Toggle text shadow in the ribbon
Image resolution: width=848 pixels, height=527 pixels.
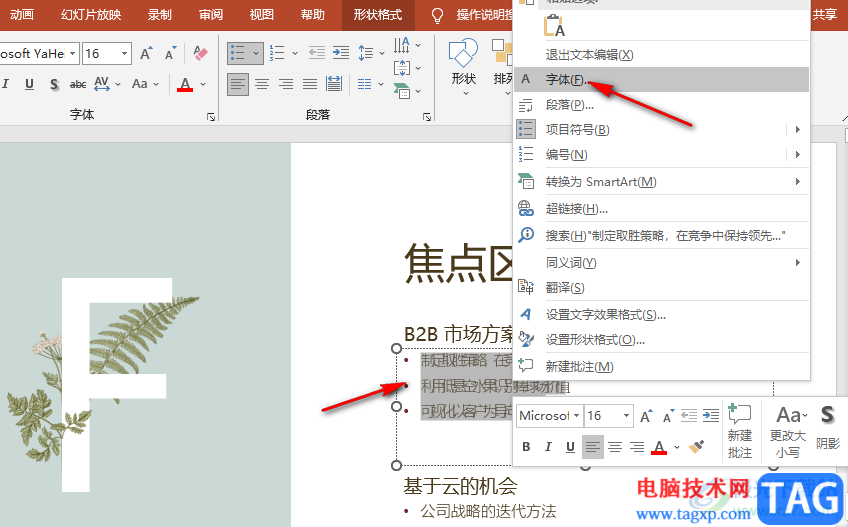[x=54, y=84]
